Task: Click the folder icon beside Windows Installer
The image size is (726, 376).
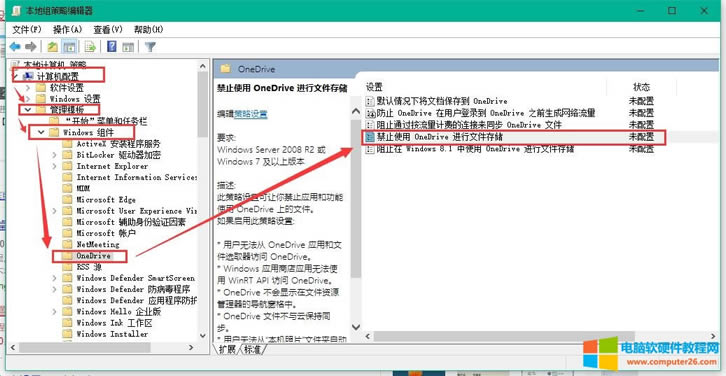Action: point(68,334)
